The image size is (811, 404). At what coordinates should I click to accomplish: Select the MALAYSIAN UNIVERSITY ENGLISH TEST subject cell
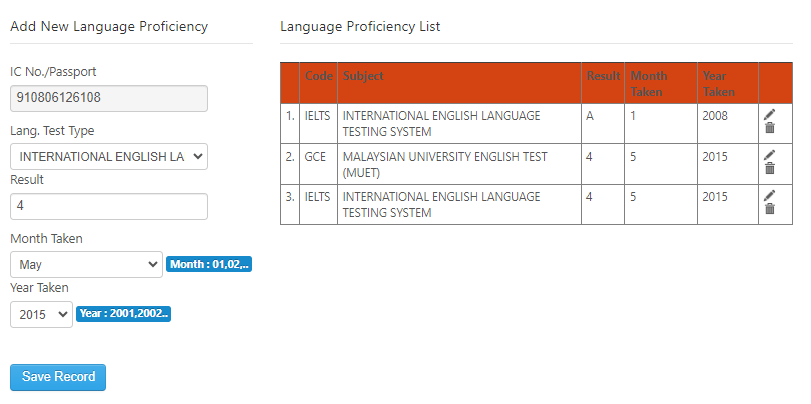(x=458, y=164)
